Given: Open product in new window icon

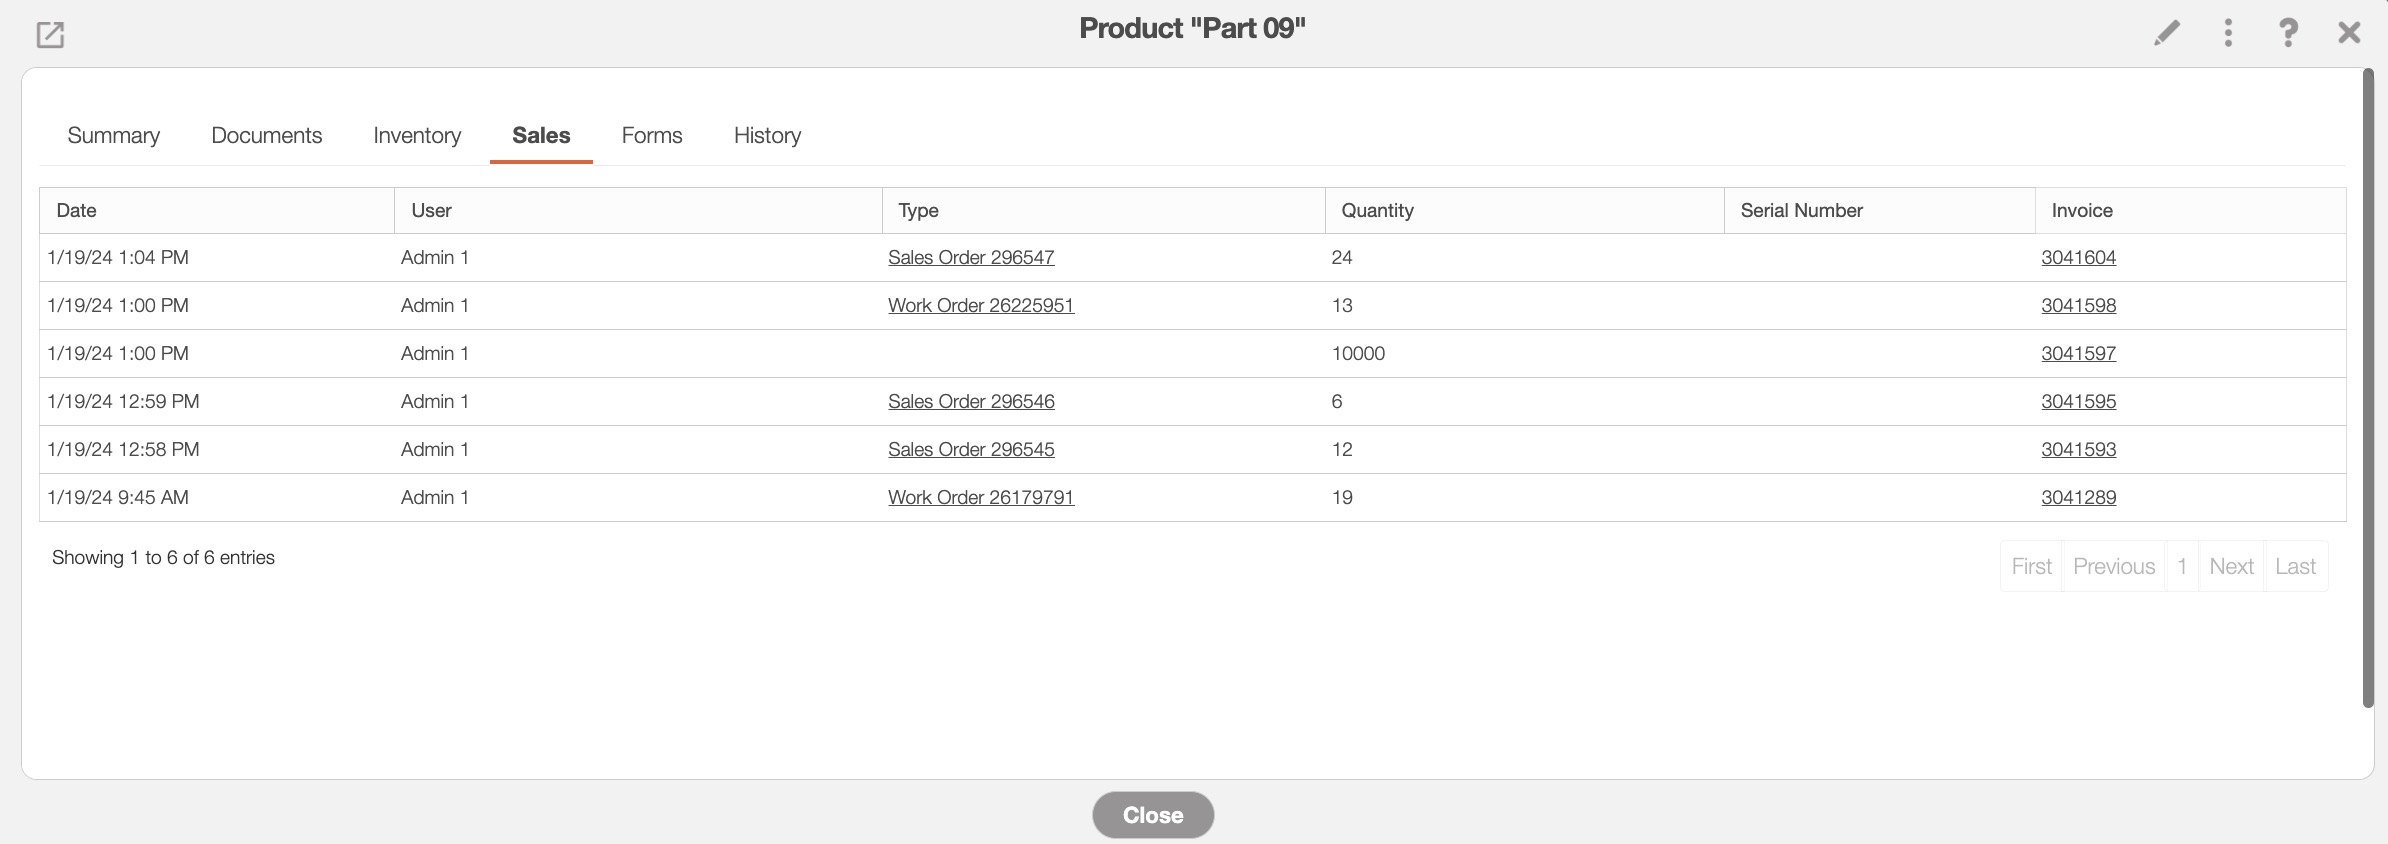Looking at the screenshot, I should (x=50, y=35).
